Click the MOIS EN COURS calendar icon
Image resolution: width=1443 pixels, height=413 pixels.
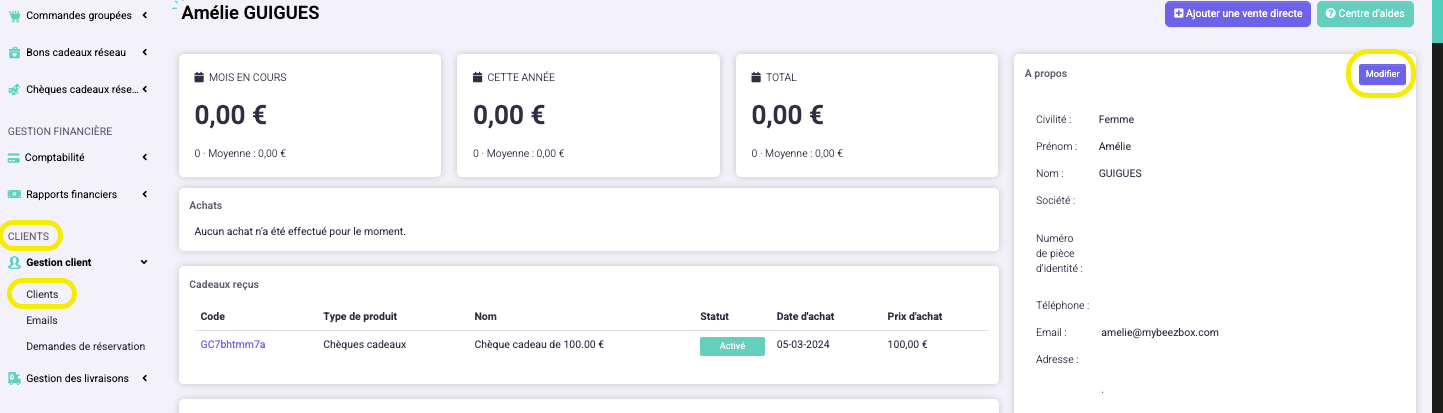(199, 77)
